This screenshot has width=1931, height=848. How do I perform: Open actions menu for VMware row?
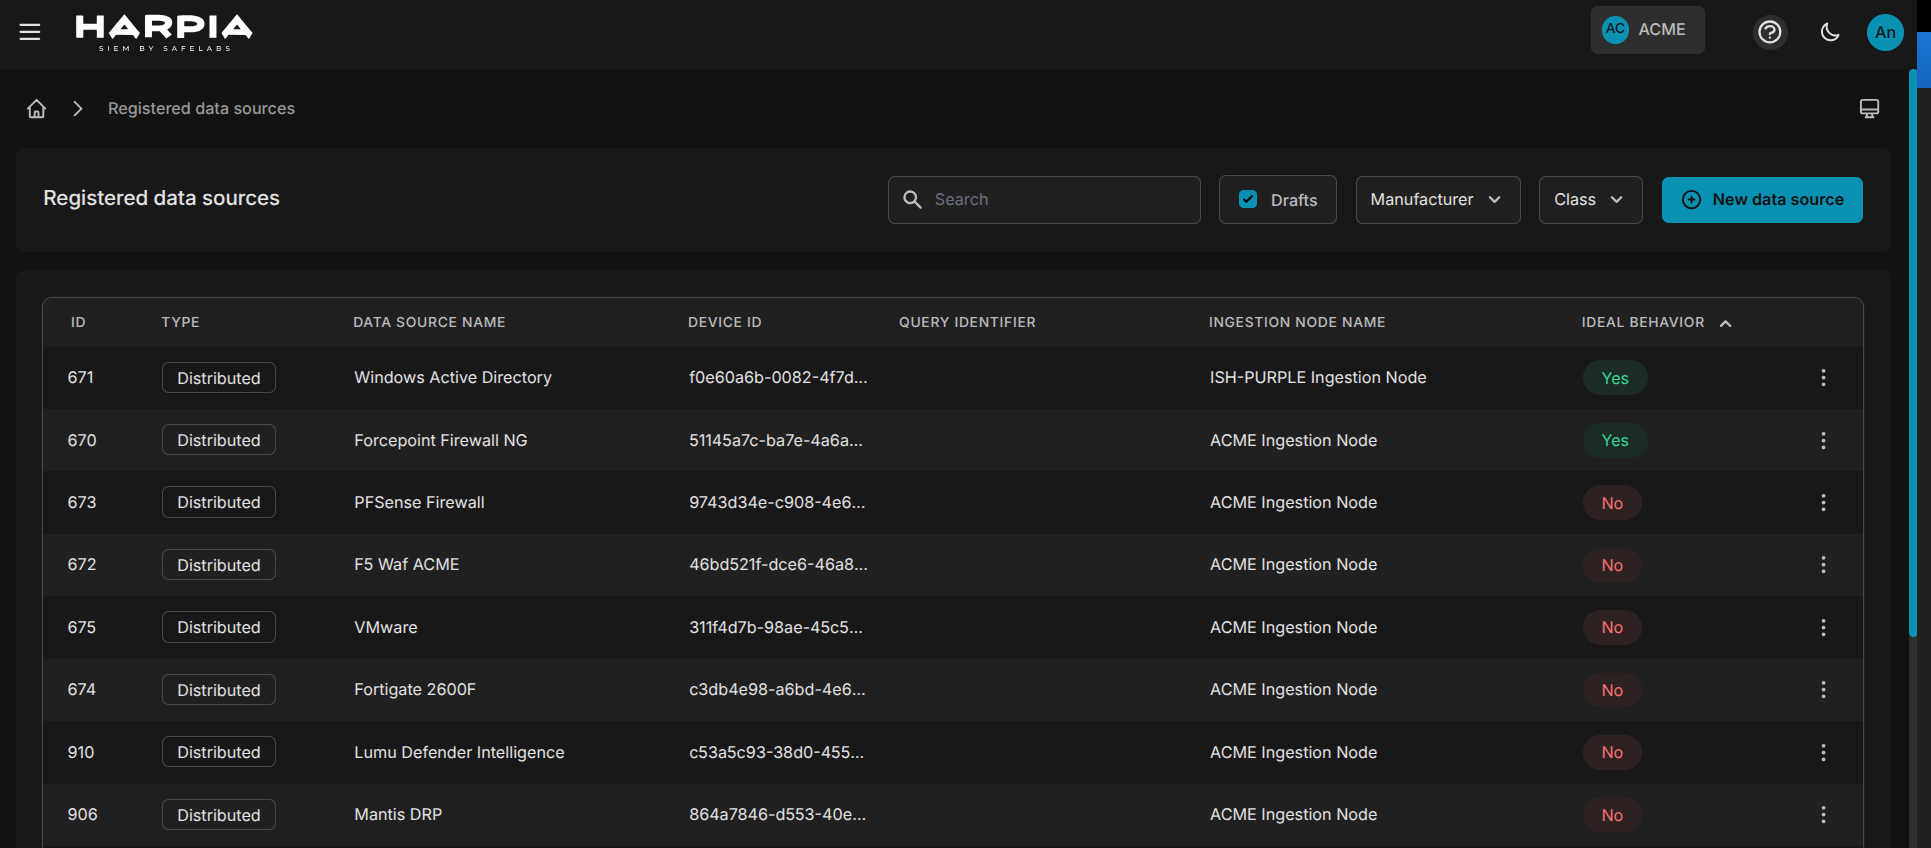click(1823, 627)
